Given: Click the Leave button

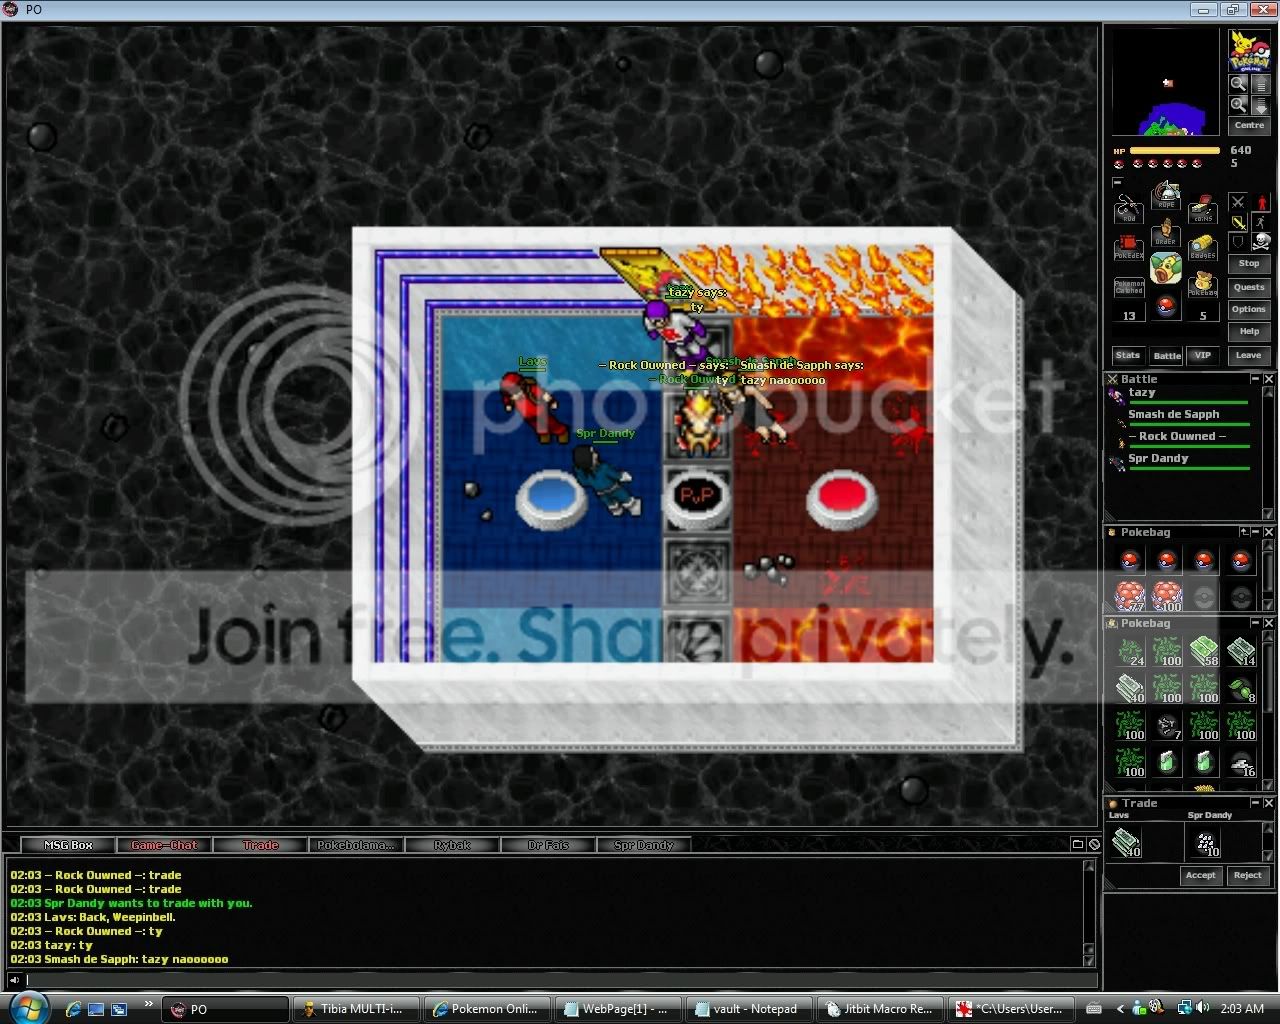Looking at the screenshot, I should (x=1249, y=355).
